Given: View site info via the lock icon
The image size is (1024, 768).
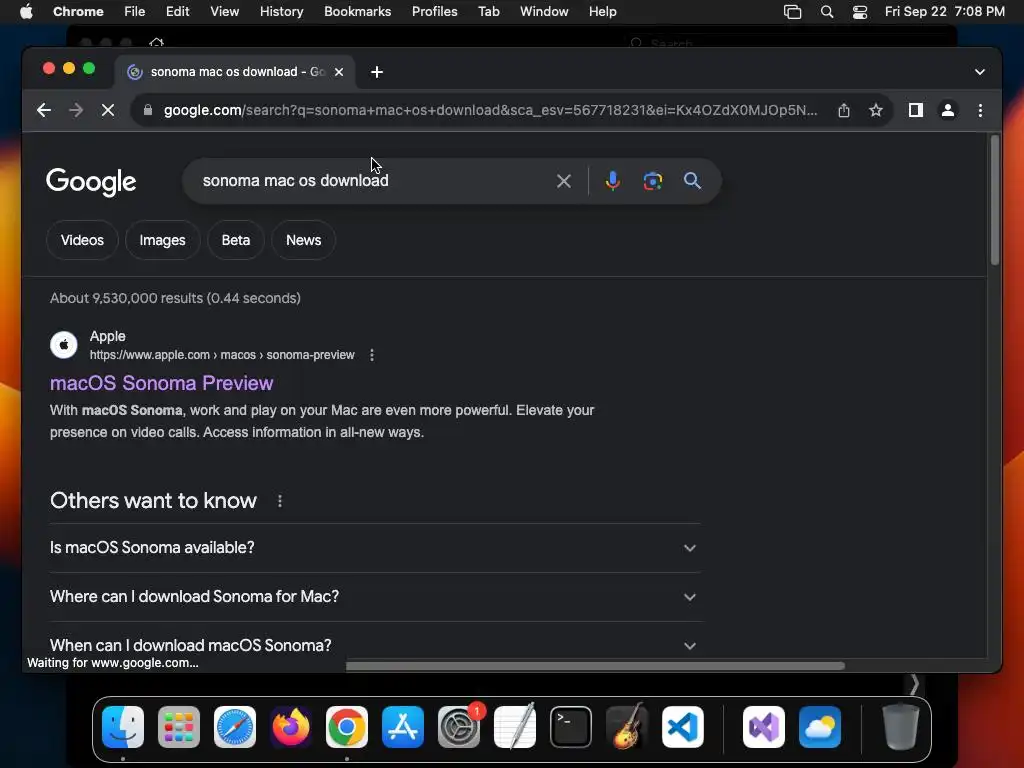Looking at the screenshot, I should [x=148, y=110].
